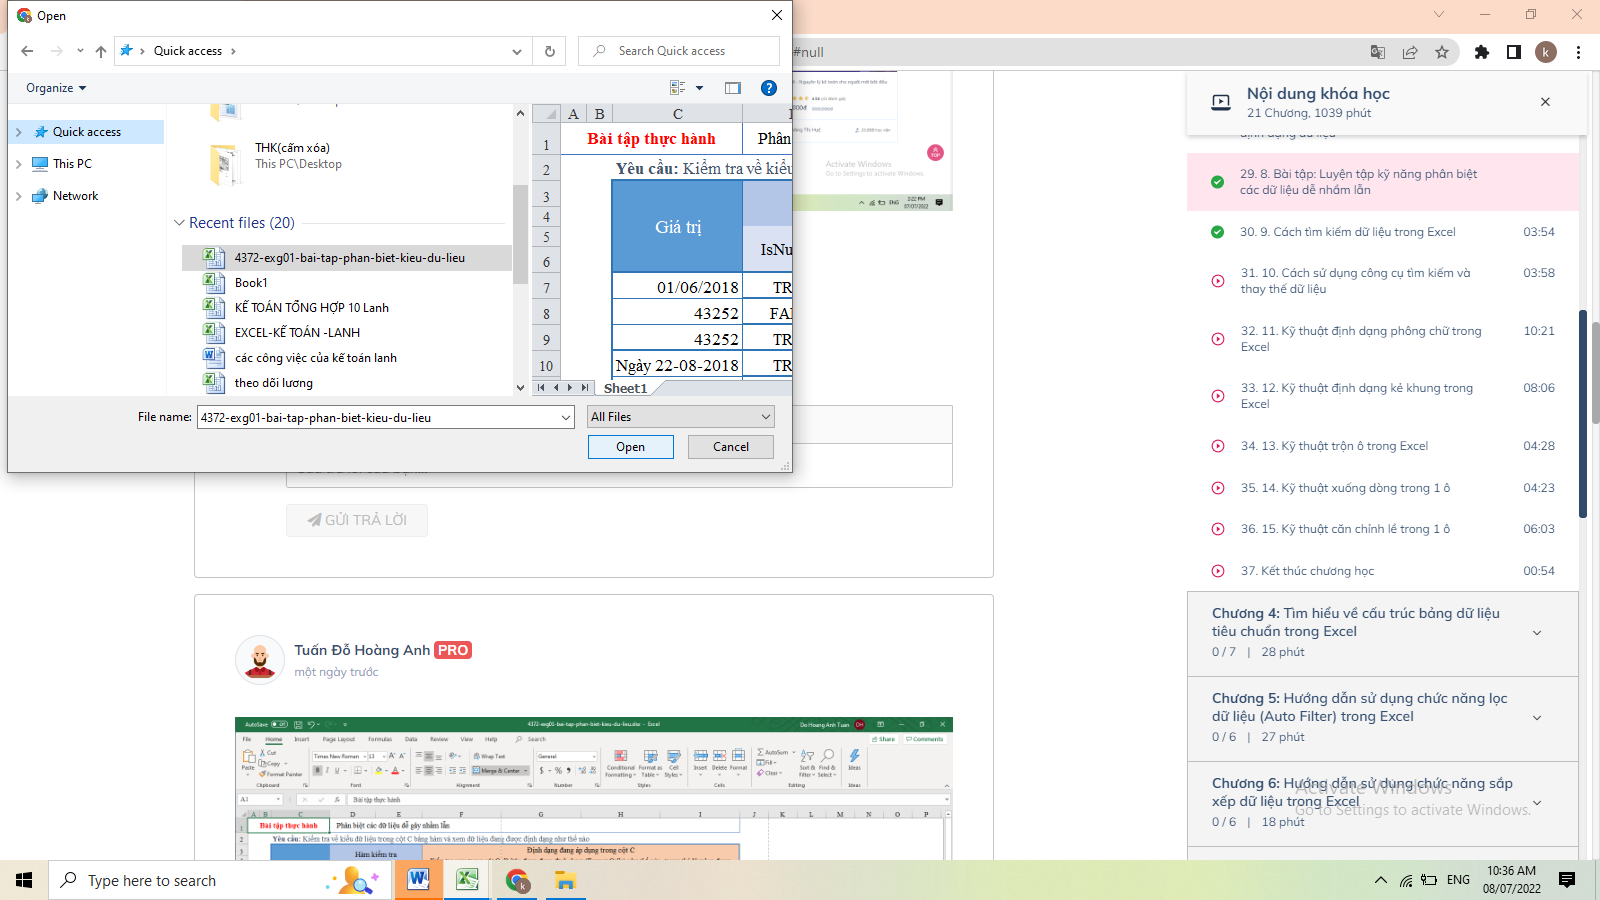This screenshot has height=900, width=1600.
Task: Open Tuấn Đỗ Hoàng Anh's Excel screenshot
Action: coord(594,788)
